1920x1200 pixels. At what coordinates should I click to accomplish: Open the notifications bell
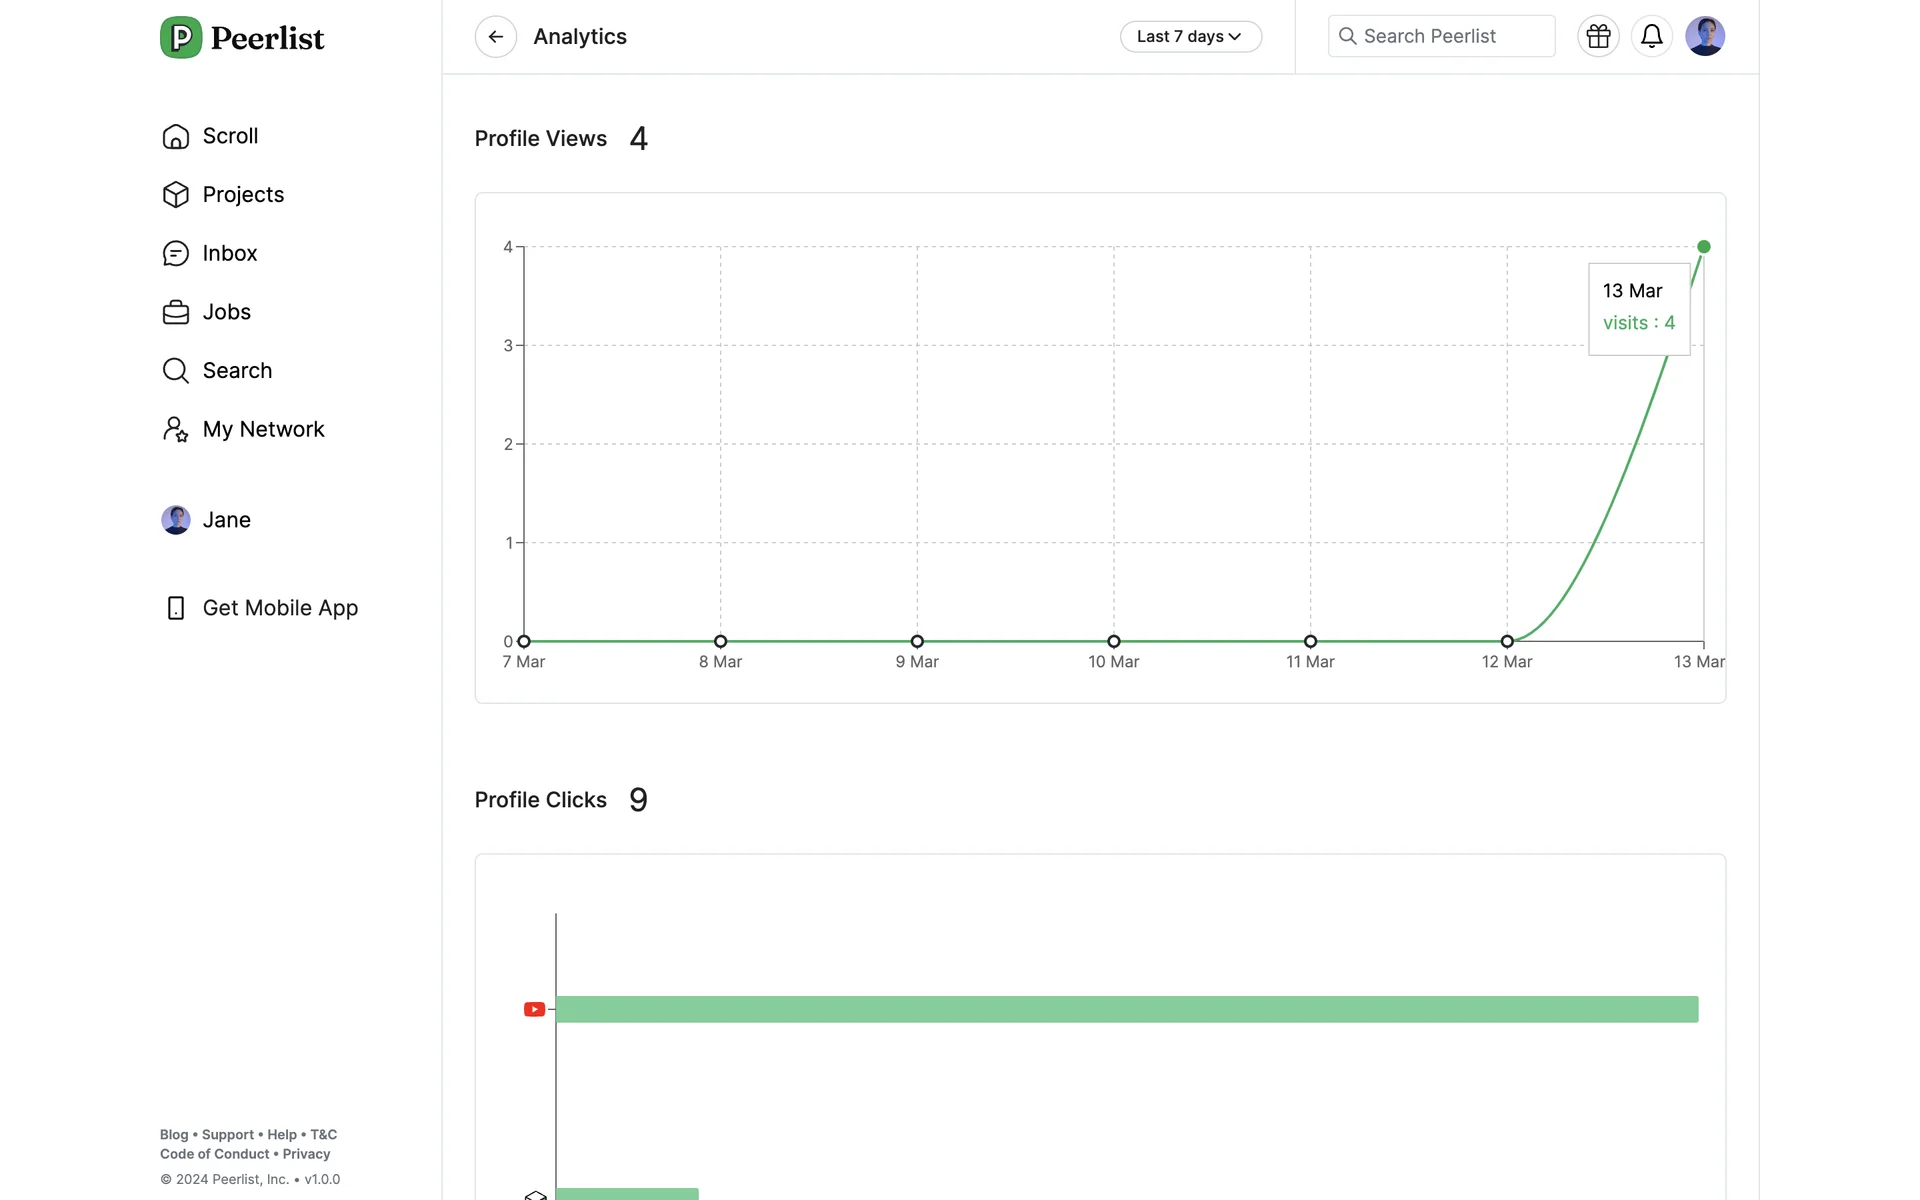click(x=1651, y=37)
